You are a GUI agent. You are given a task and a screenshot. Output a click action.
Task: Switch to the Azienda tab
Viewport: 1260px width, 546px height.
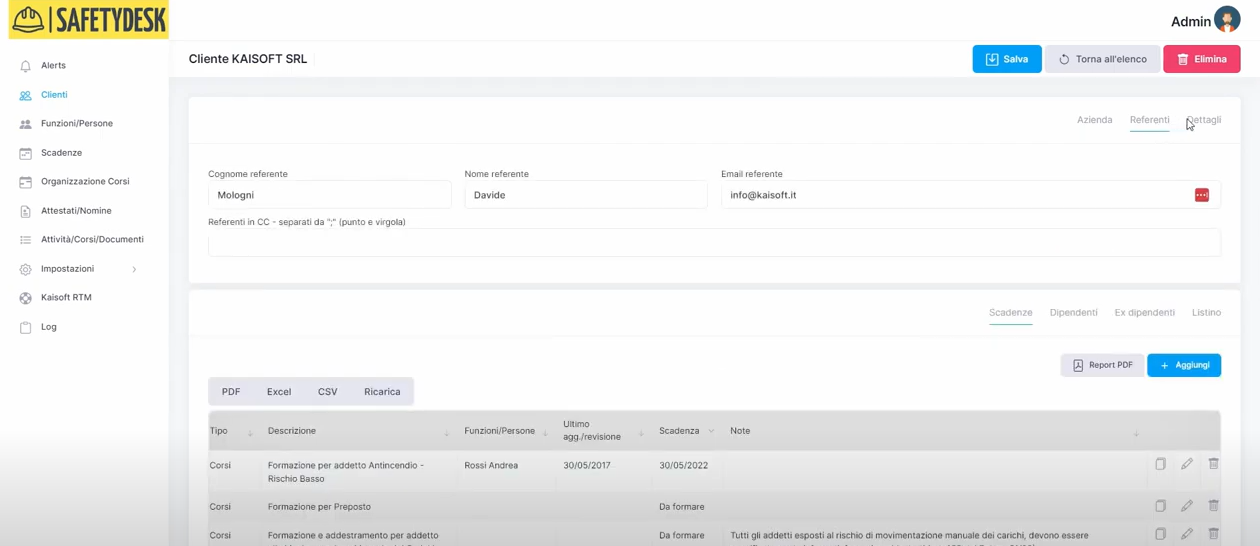tap(1094, 120)
